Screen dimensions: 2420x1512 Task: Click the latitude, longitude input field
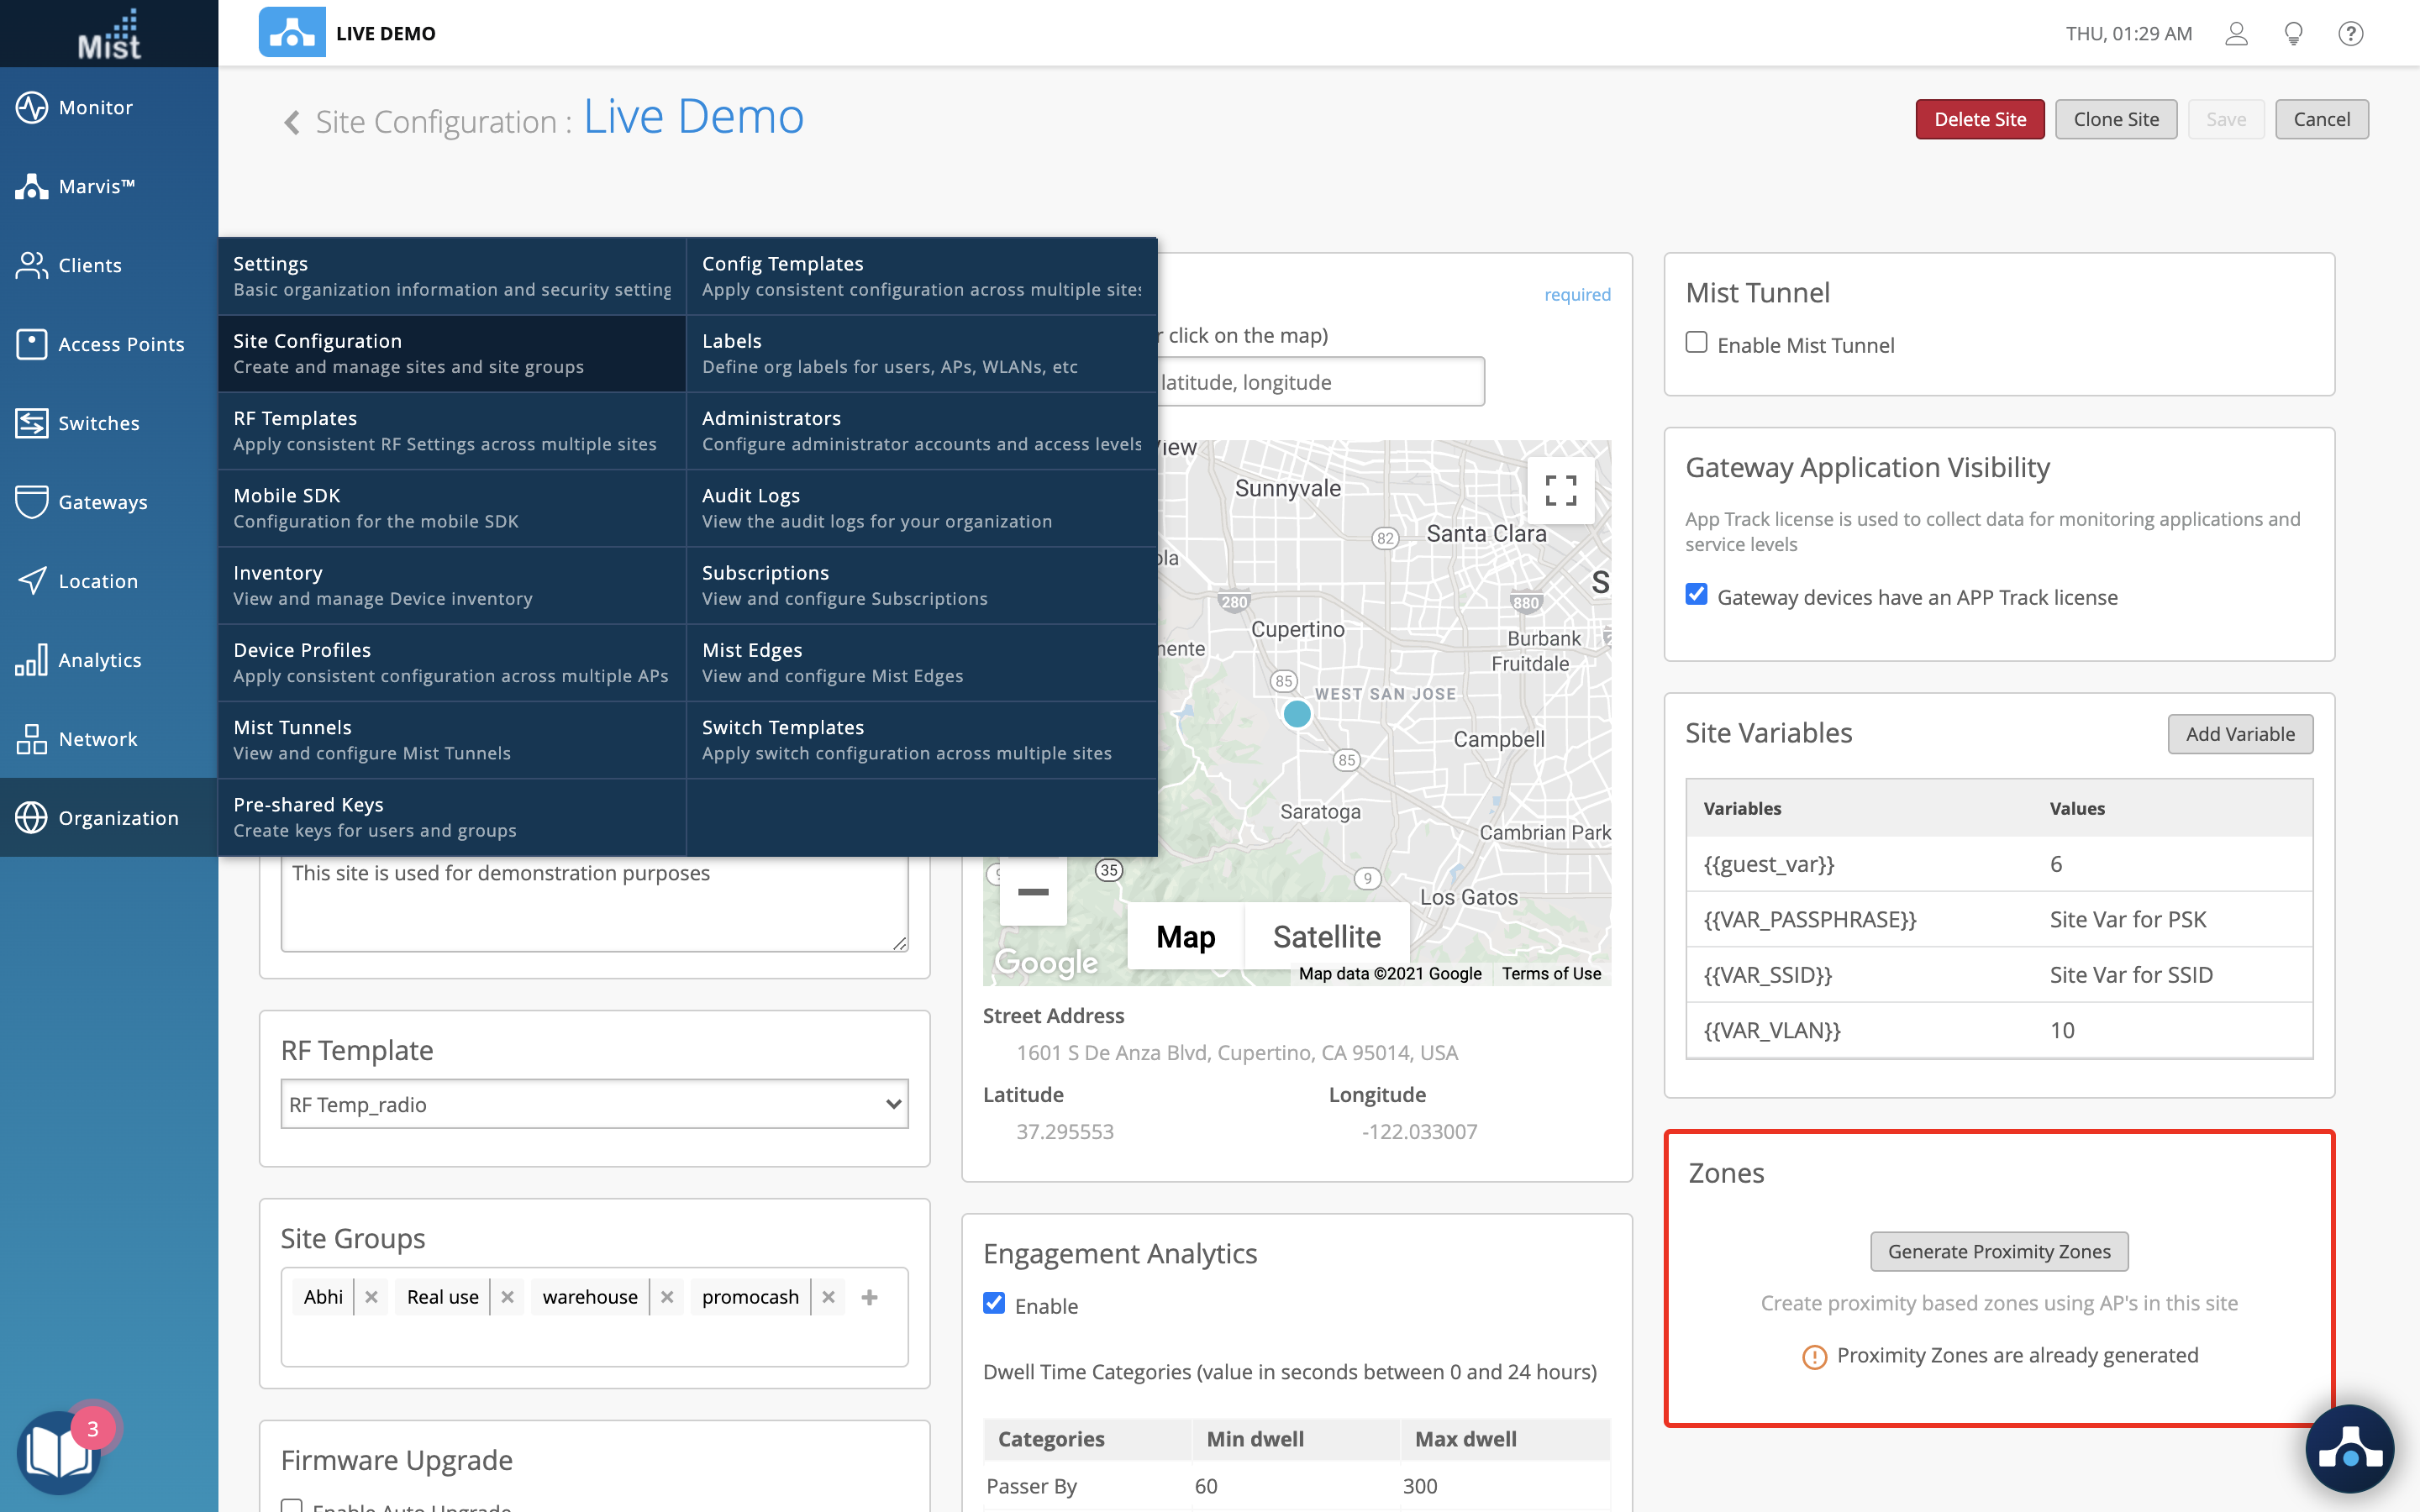(x=1318, y=382)
